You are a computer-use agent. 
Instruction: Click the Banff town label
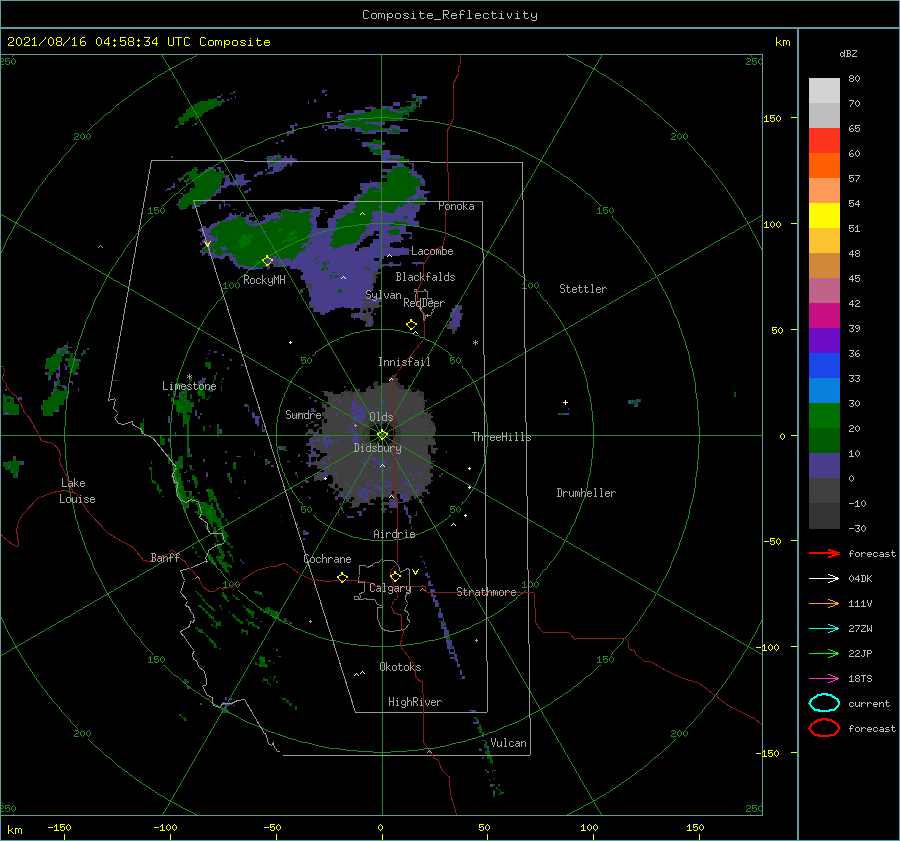[165, 557]
